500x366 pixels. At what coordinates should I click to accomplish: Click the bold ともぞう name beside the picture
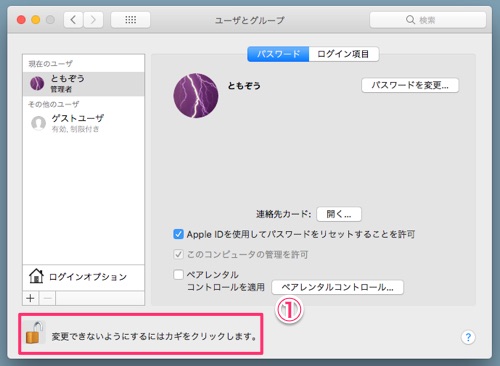coord(244,86)
